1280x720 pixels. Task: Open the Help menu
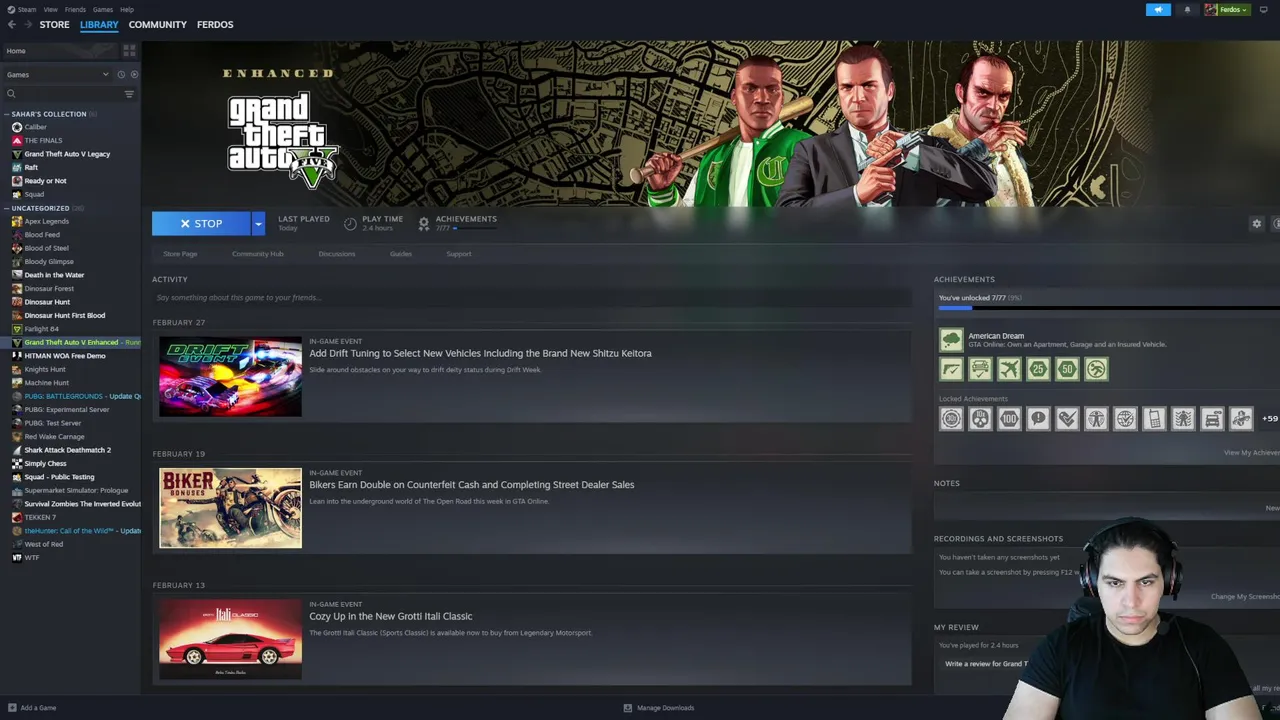click(x=127, y=9)
